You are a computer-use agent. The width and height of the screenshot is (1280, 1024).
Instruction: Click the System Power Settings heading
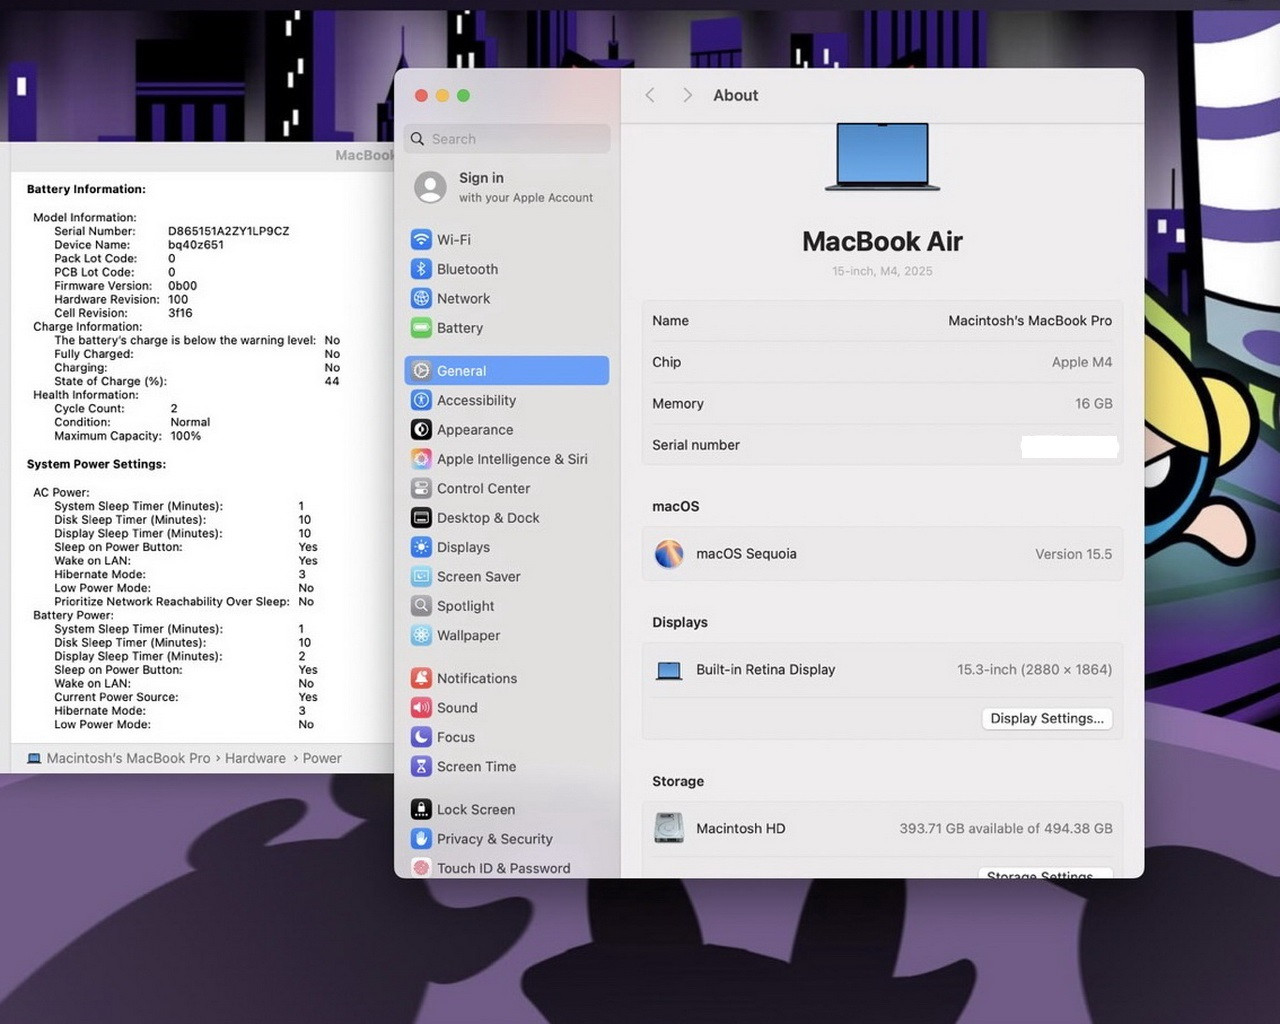[96, 464]
